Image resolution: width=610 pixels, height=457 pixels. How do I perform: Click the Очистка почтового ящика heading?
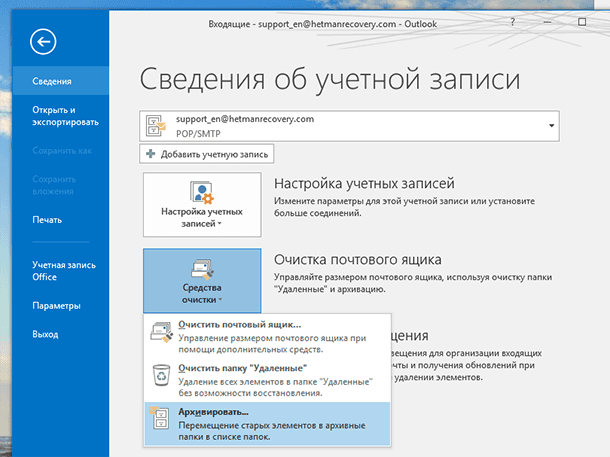coord(358,259)
